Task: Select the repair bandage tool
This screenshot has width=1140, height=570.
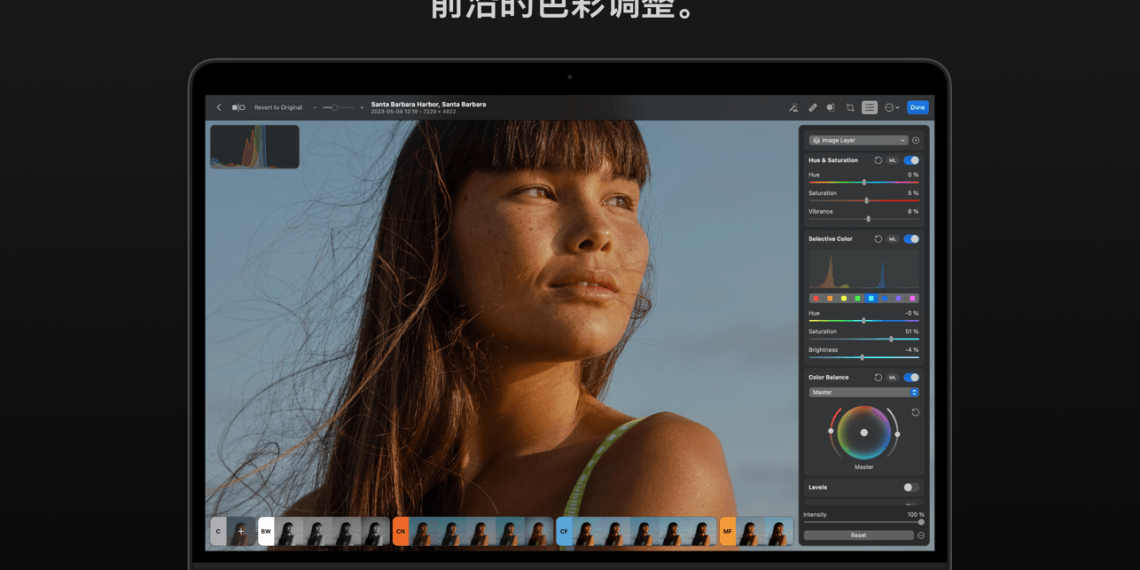Action: [812, 107]
